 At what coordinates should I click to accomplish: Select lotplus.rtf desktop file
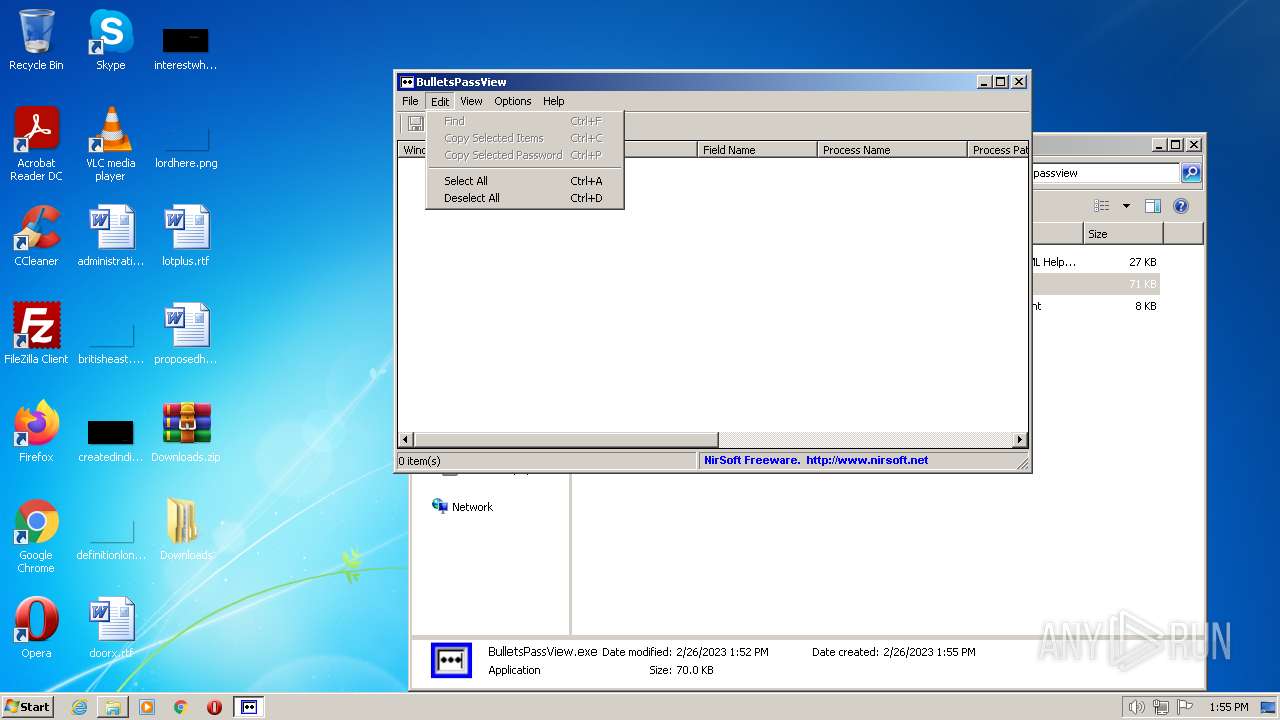pos(185,237)
